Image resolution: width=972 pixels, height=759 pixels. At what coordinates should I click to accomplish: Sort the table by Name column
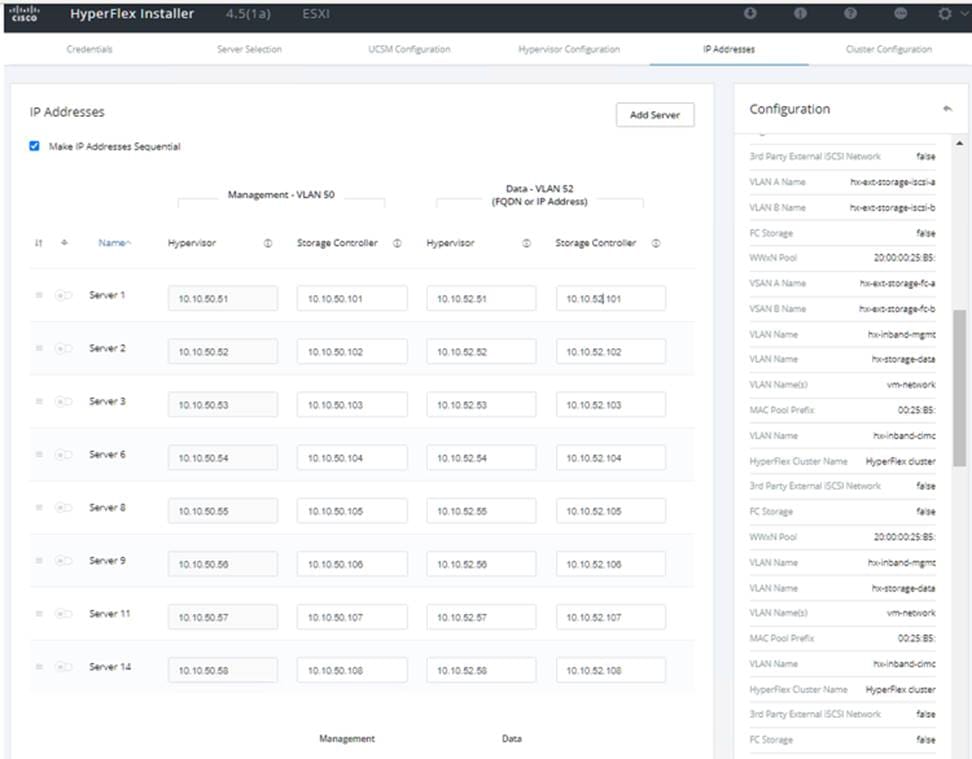point(114,243)
